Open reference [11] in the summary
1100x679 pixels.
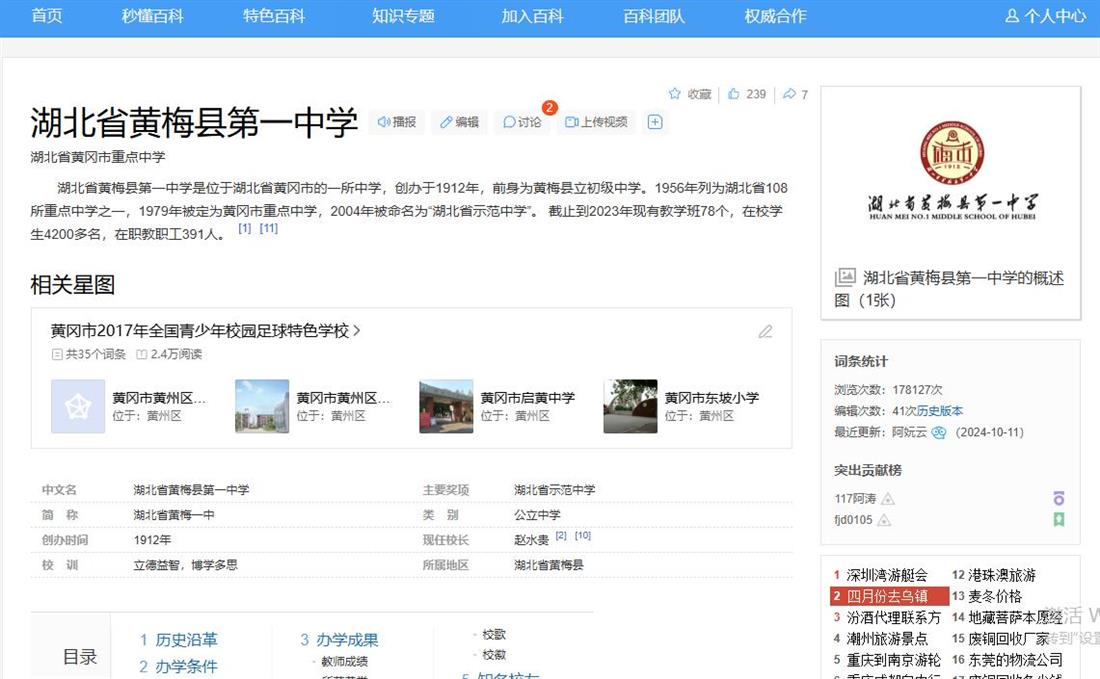[x=269, y=228]
